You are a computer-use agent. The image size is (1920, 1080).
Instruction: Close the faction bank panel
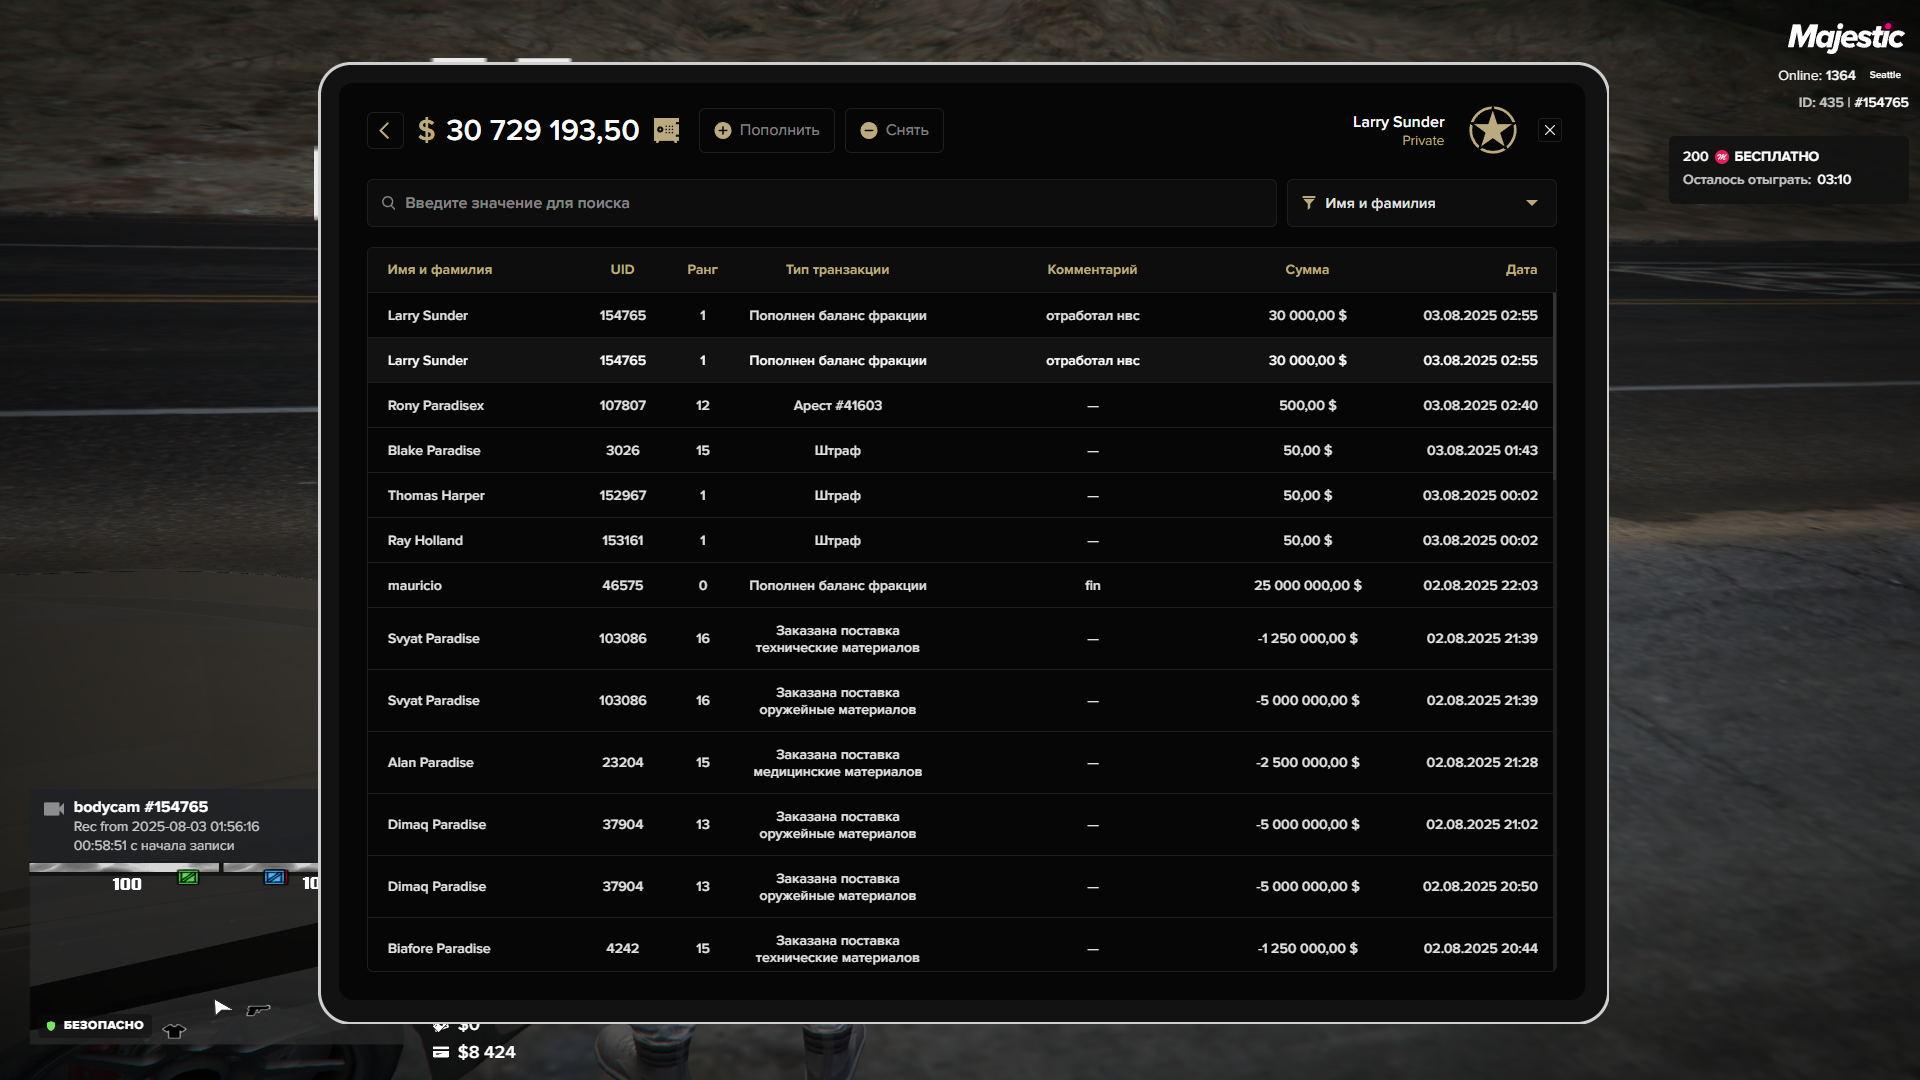click(x=1550, y=130)
